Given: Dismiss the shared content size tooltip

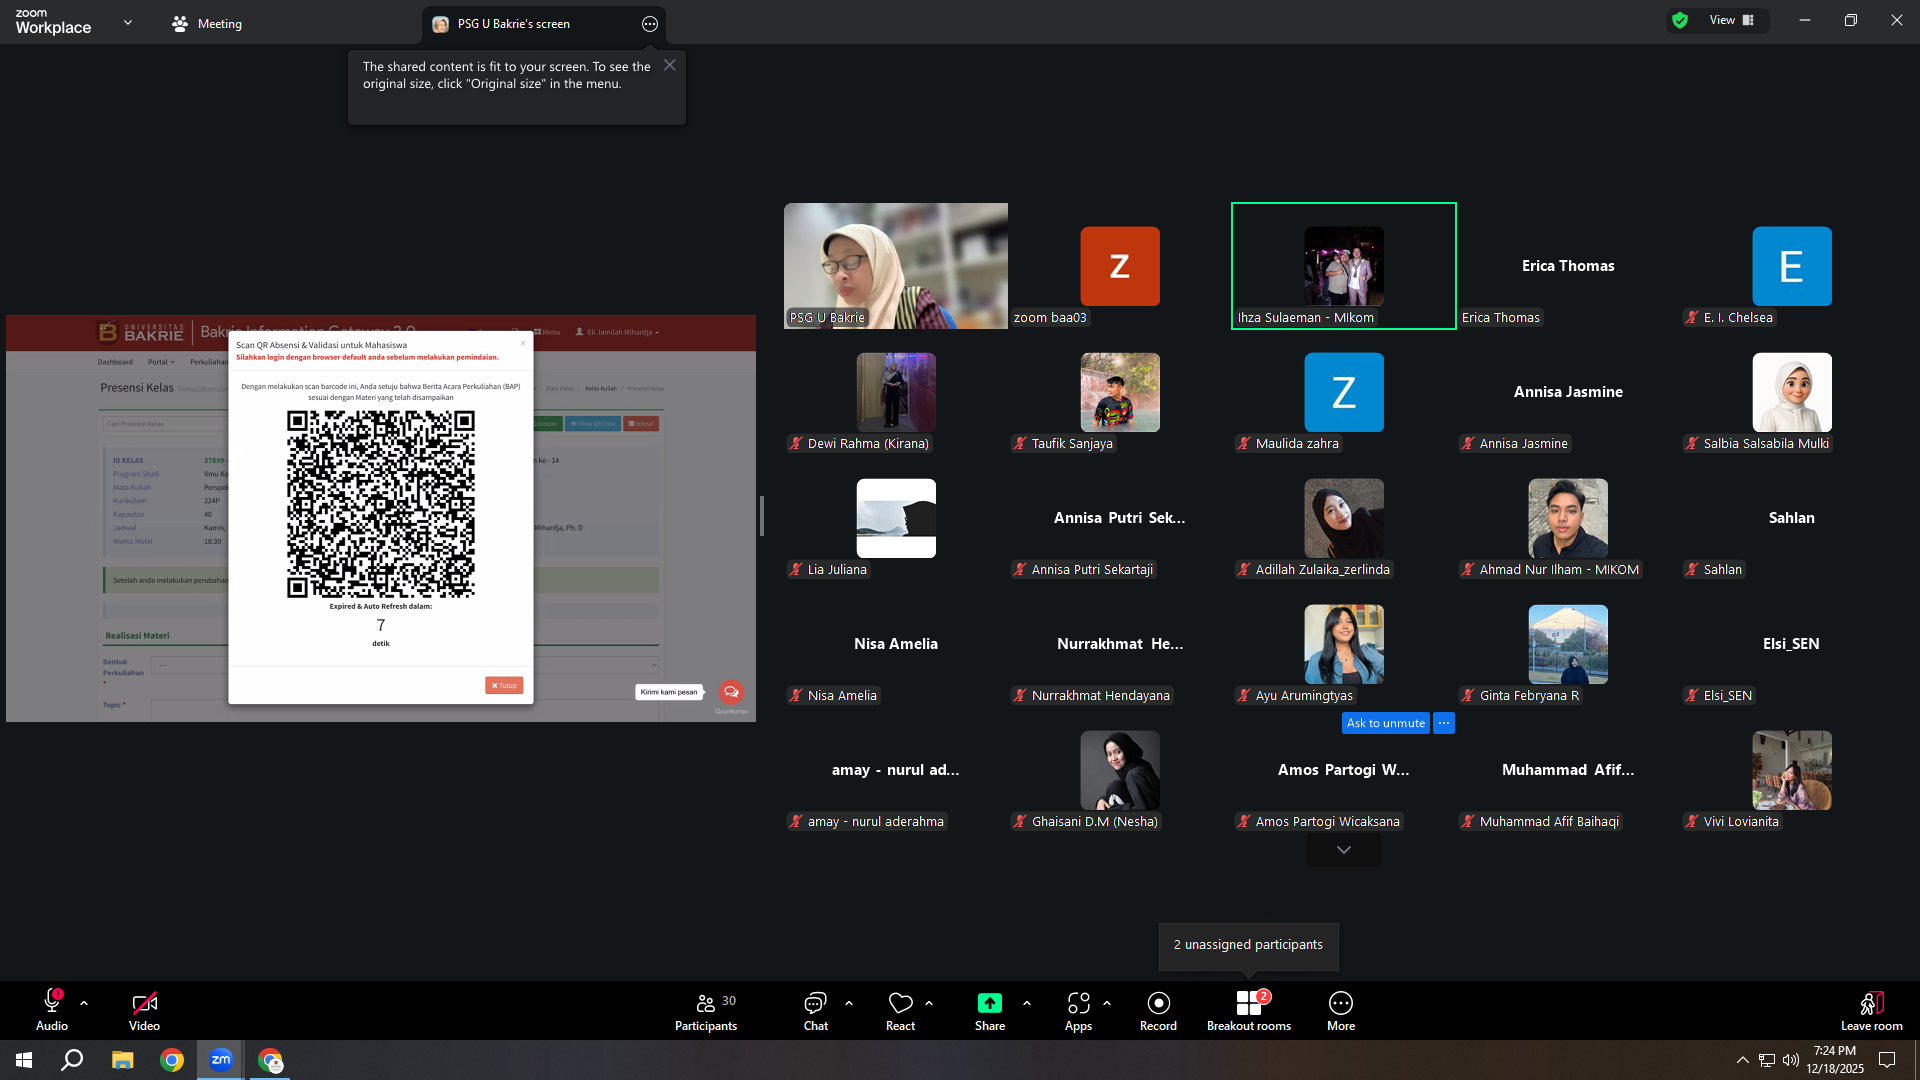Looking at the screenshot, I should 670,65.
